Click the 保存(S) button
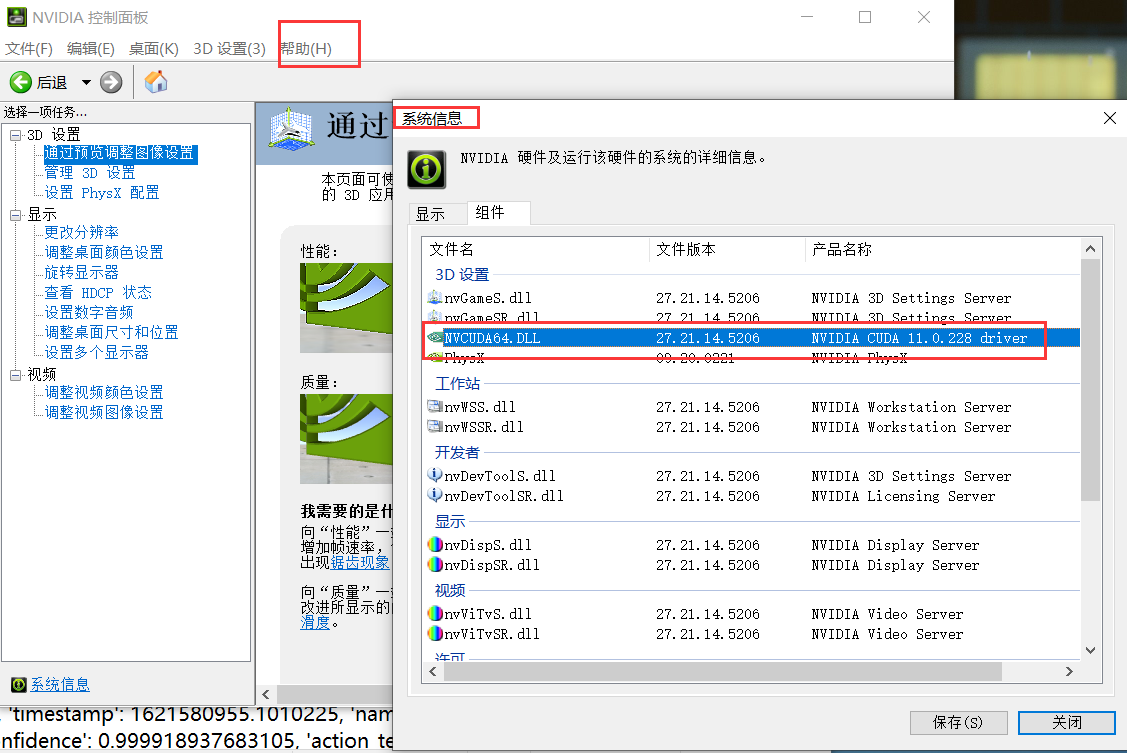 959,723
